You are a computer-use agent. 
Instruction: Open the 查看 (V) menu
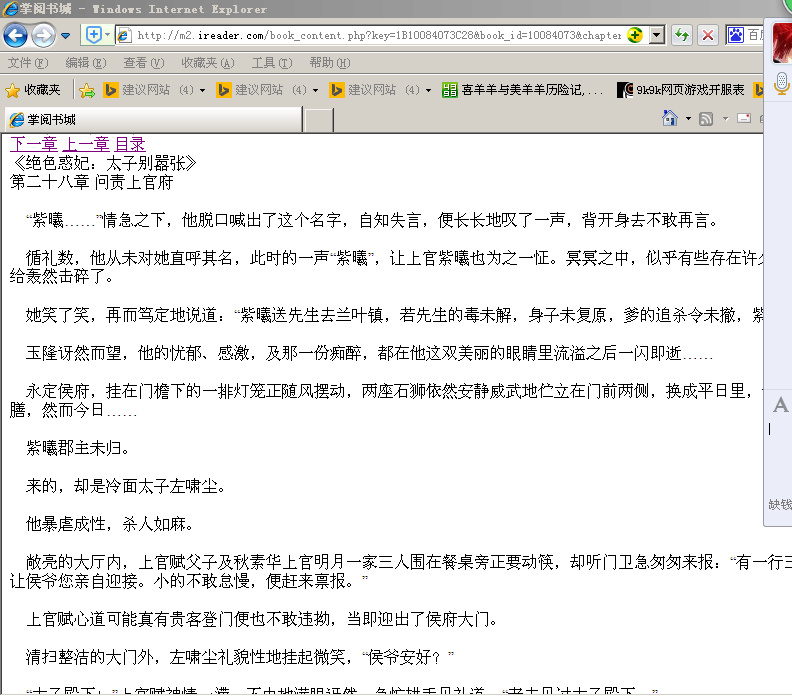[x=144, y=63]
